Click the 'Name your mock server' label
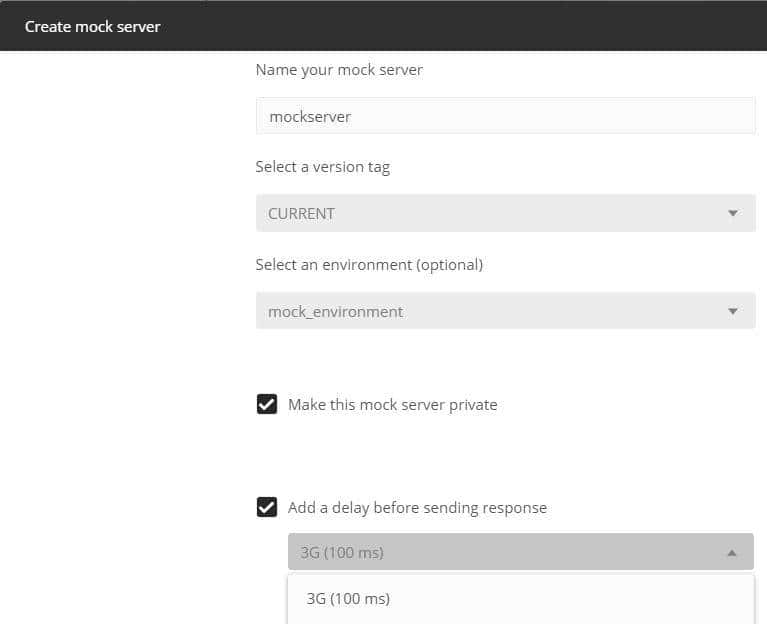 [339, 70]
